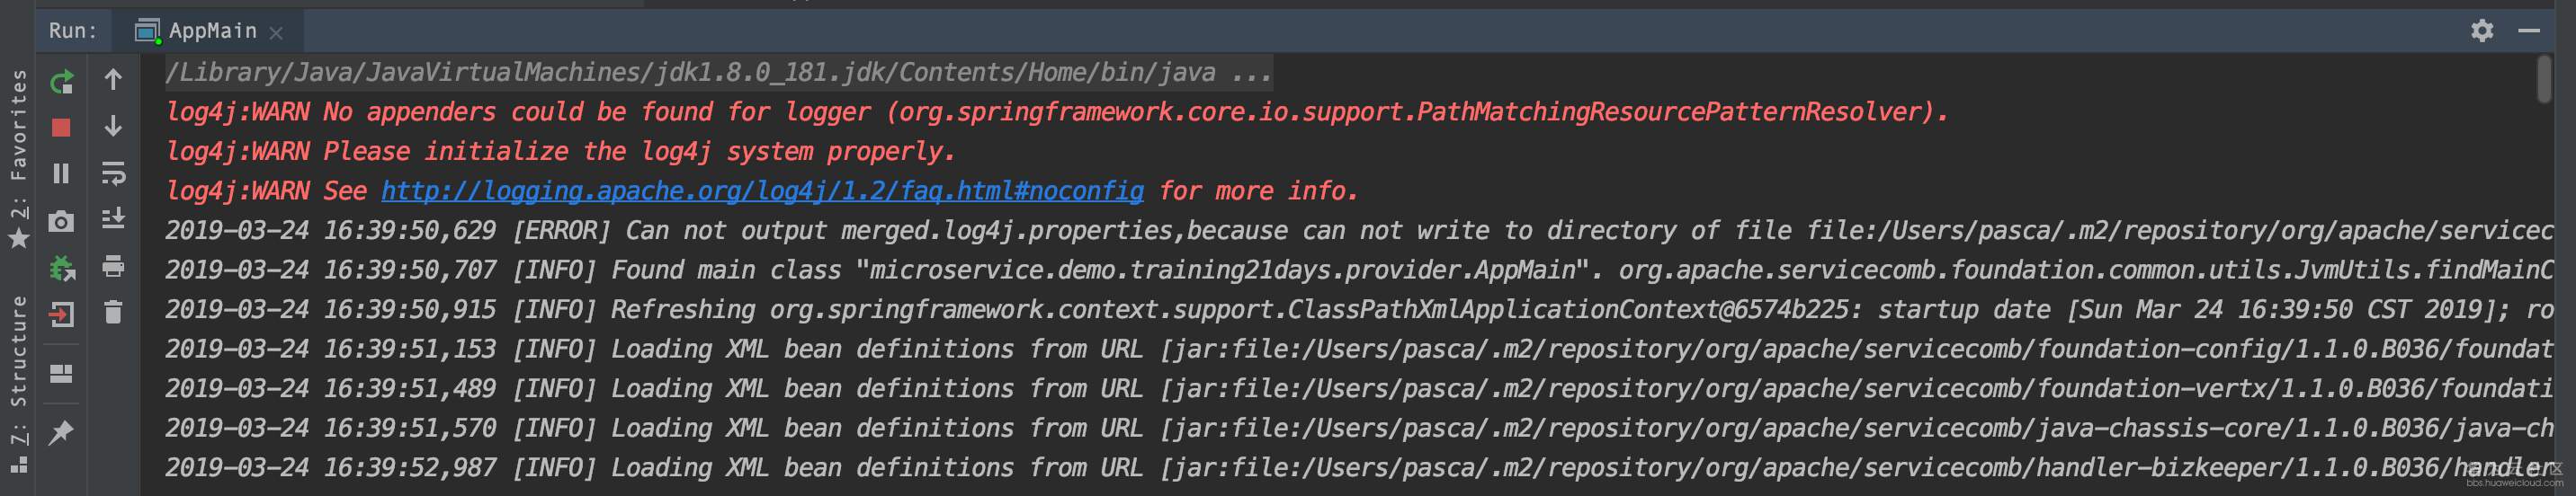The image size is (2576, 496).
Task: Click the restore layout icon
Action: point(62,373)
